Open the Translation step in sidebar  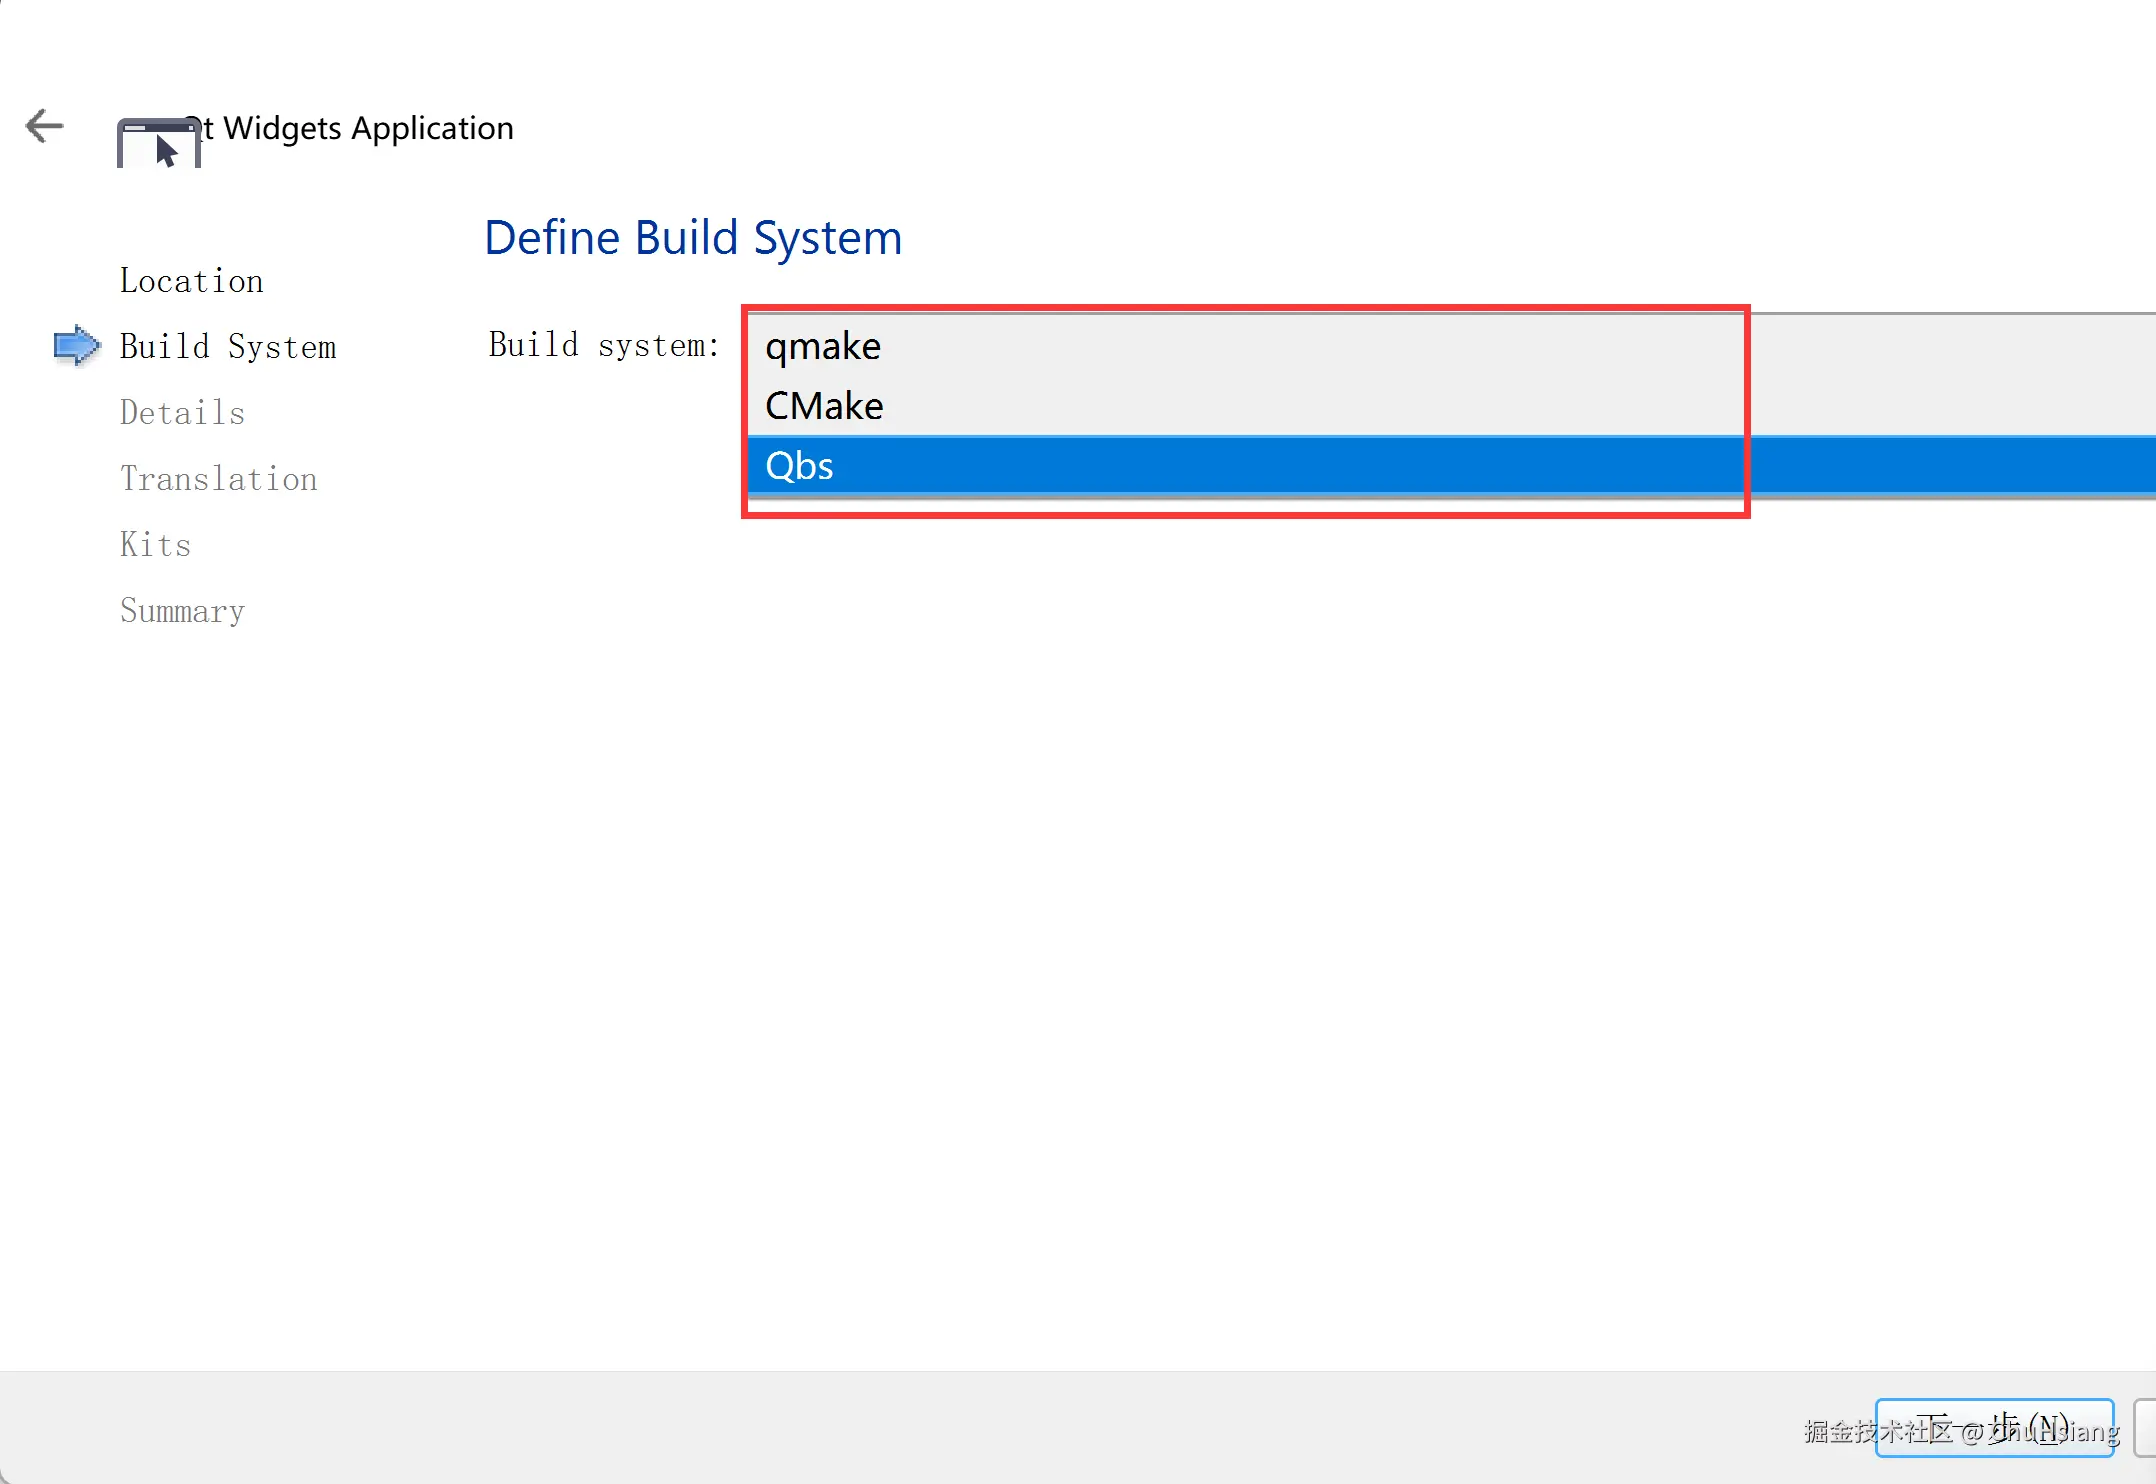218,479
